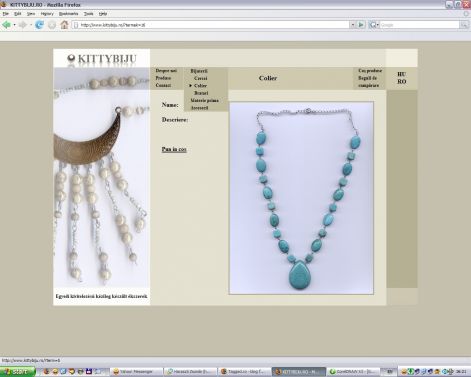Open the Cos produse cart link

[x=370, y=71]
